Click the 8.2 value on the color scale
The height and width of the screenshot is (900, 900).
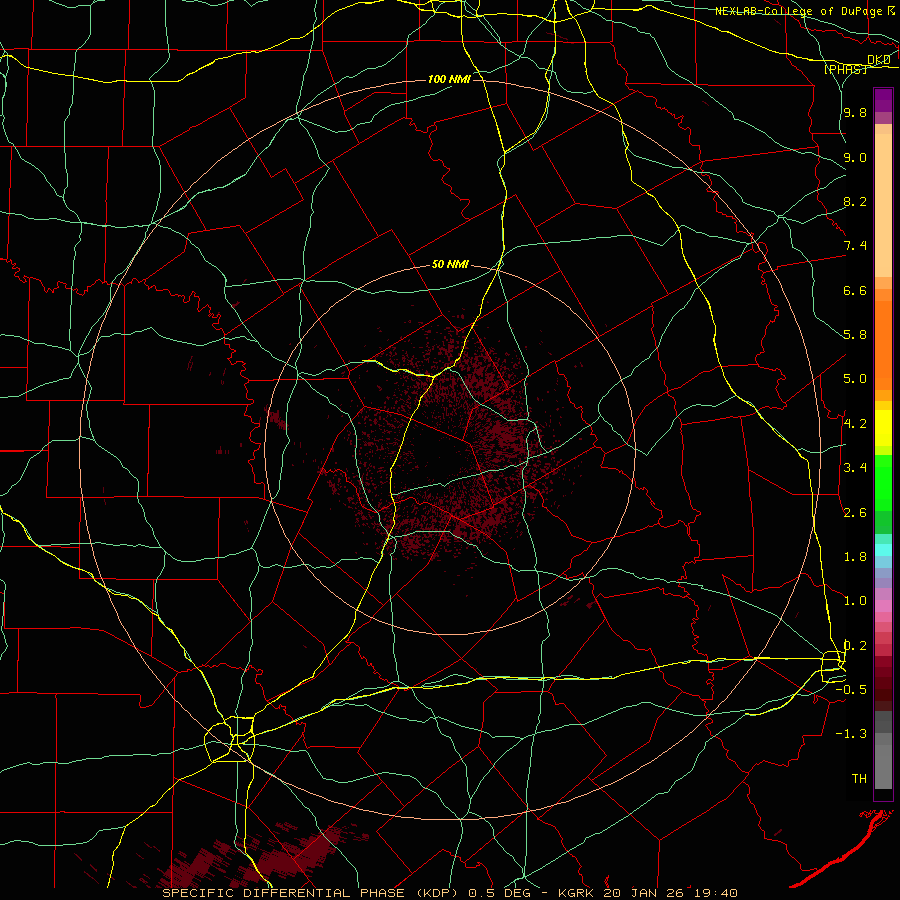[855, 201]
